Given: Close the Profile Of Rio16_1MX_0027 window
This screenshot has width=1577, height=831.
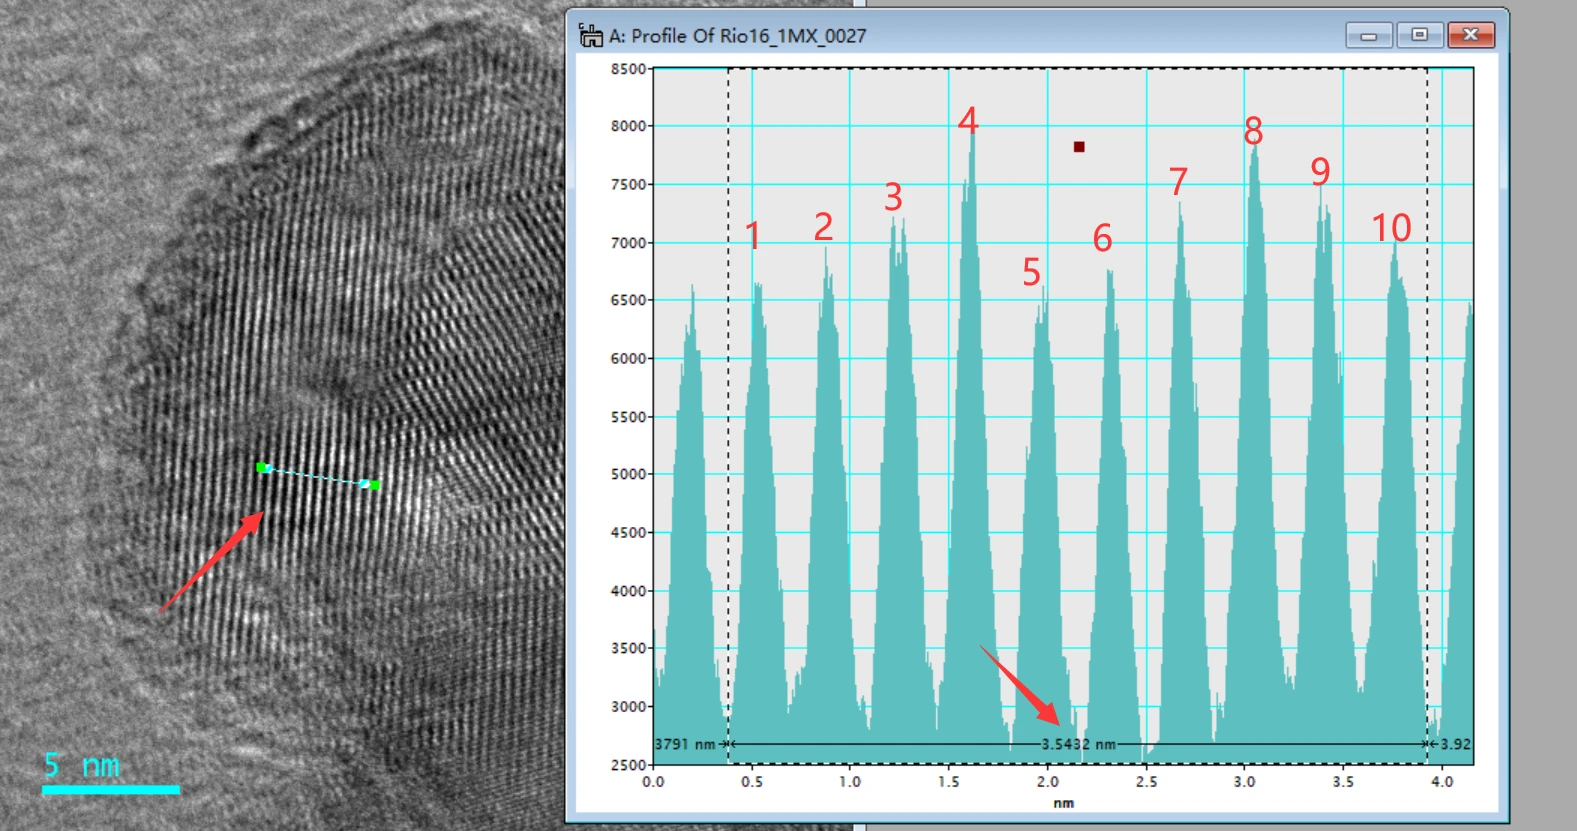Looking at the screenshot, I should [1470, 35].
